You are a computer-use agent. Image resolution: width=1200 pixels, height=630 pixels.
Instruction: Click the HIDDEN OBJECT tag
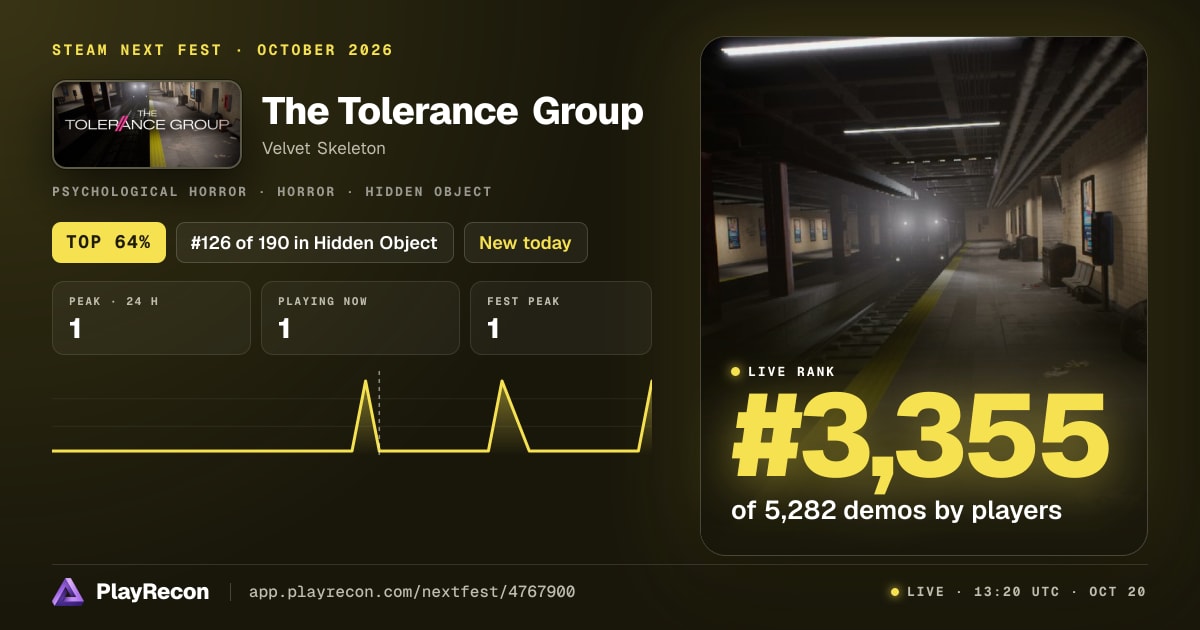coord(428,191)
